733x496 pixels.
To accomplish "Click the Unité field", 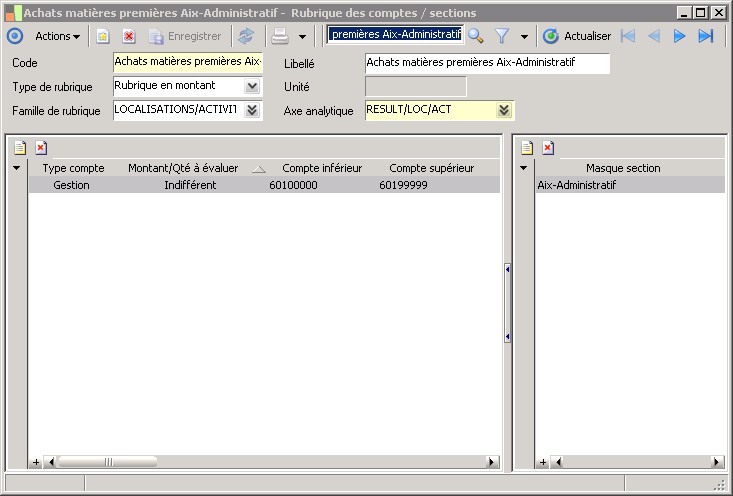I will 416,86.
